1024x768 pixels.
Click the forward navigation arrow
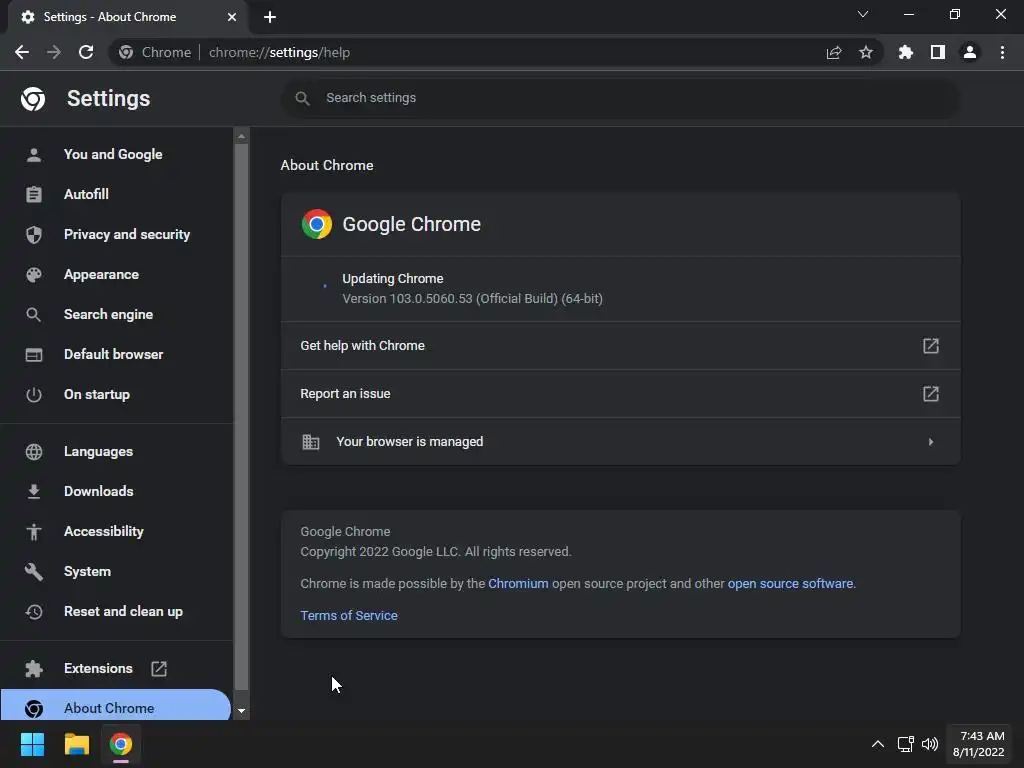click(54, 52)
